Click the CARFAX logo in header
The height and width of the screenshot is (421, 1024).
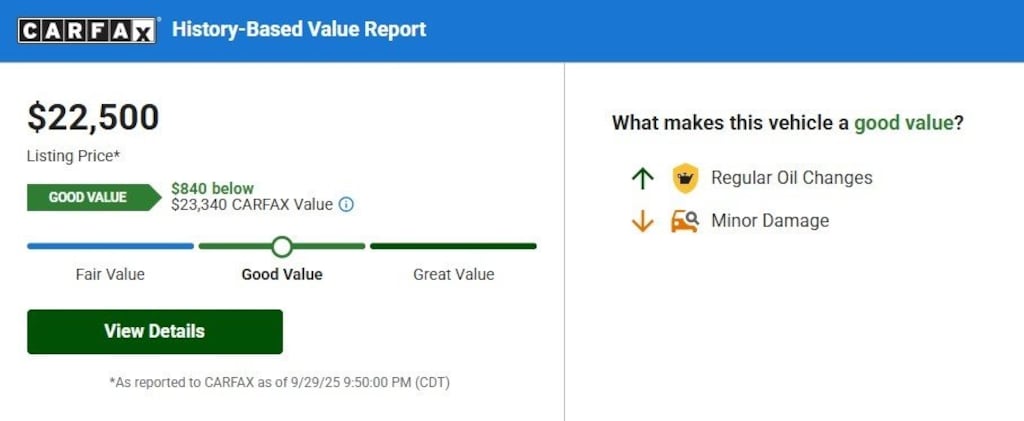[x=88, y=30]
